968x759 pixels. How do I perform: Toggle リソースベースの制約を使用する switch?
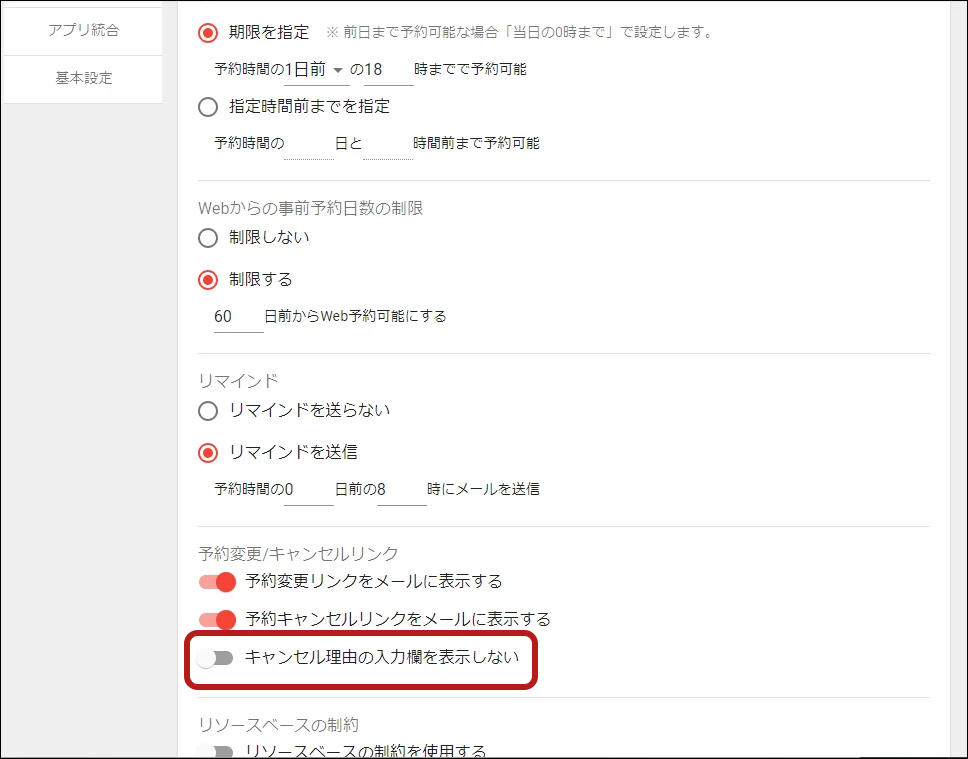coord(215,751)
